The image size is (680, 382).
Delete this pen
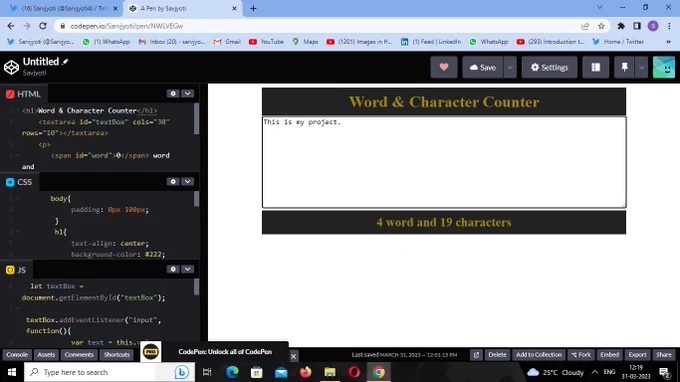(x=497, y=355)
